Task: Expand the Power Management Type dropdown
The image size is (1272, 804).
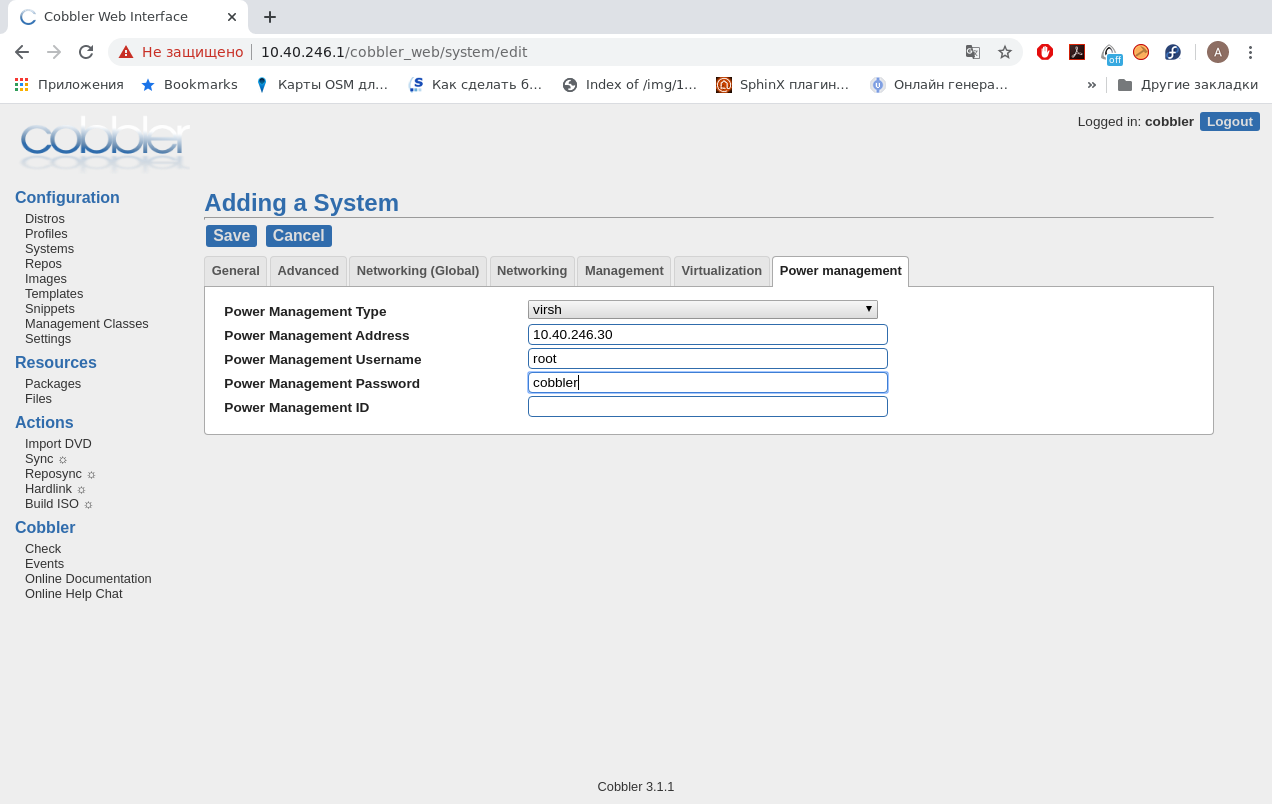Action: [702, 310]
